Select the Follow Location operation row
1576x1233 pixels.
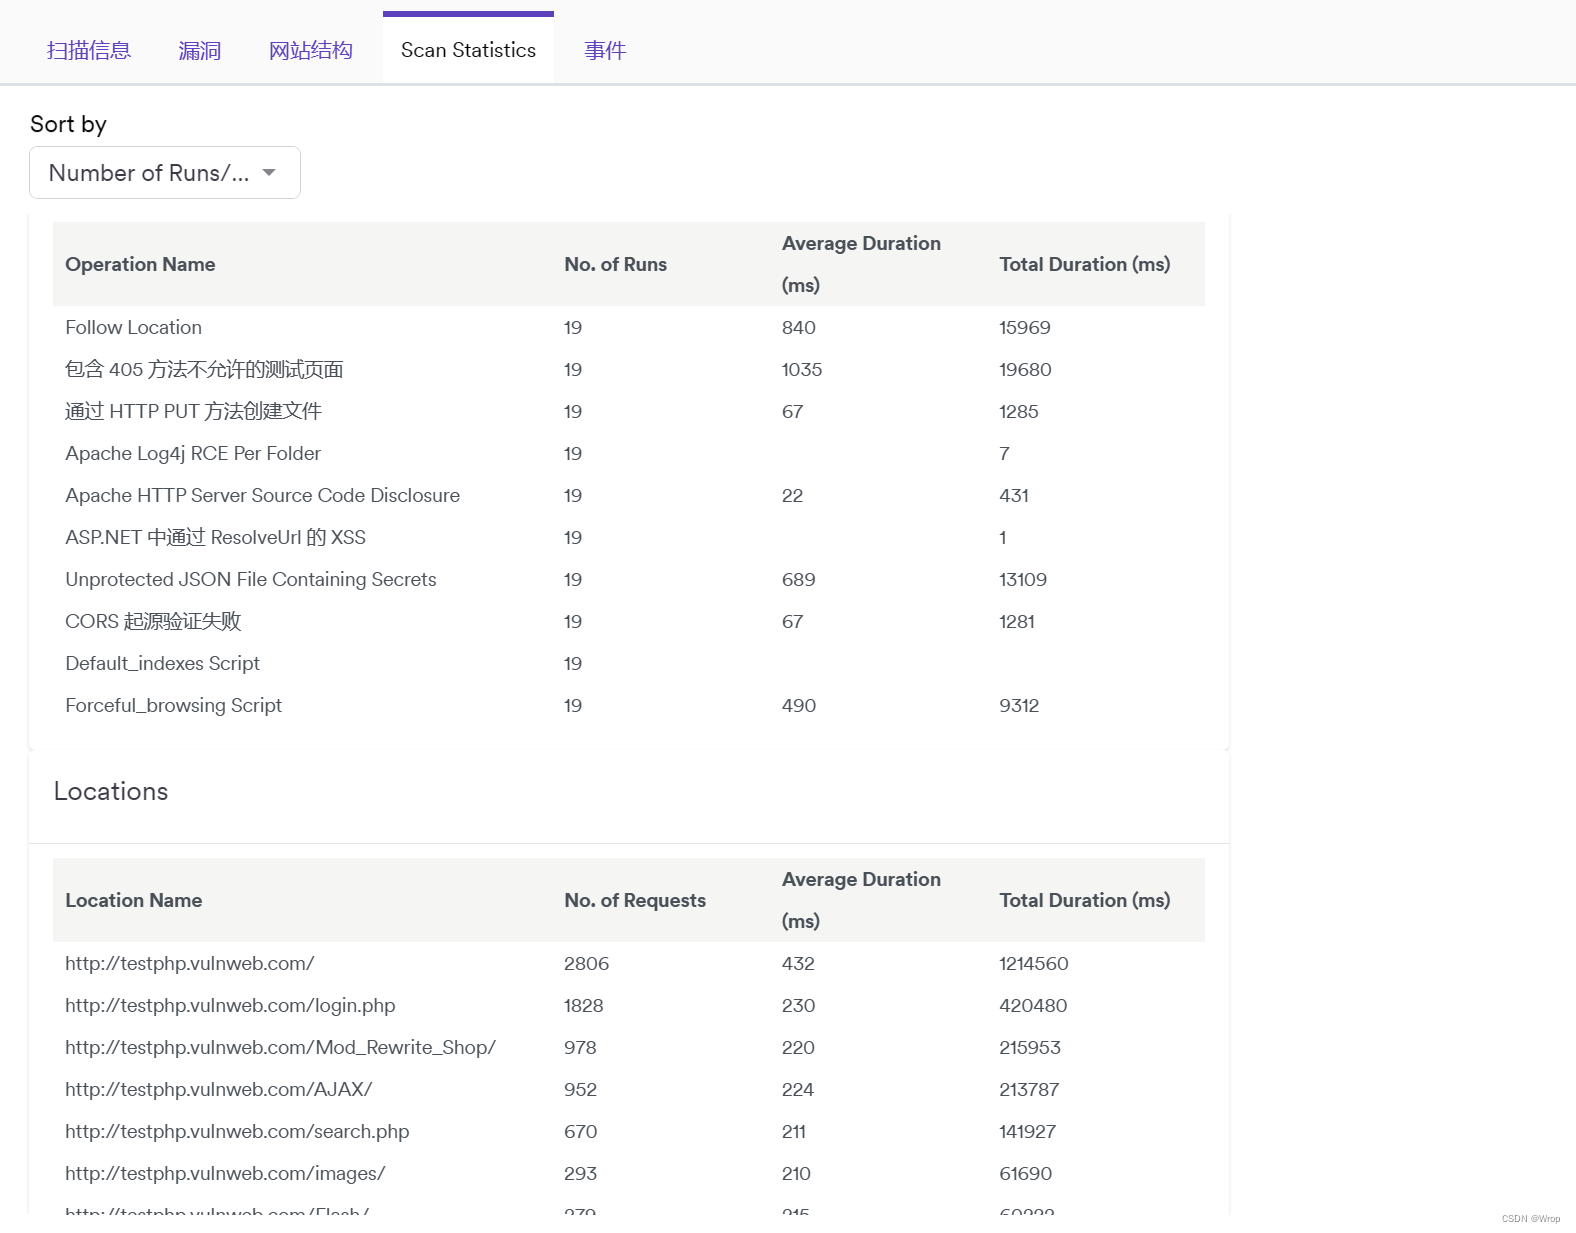133,328
